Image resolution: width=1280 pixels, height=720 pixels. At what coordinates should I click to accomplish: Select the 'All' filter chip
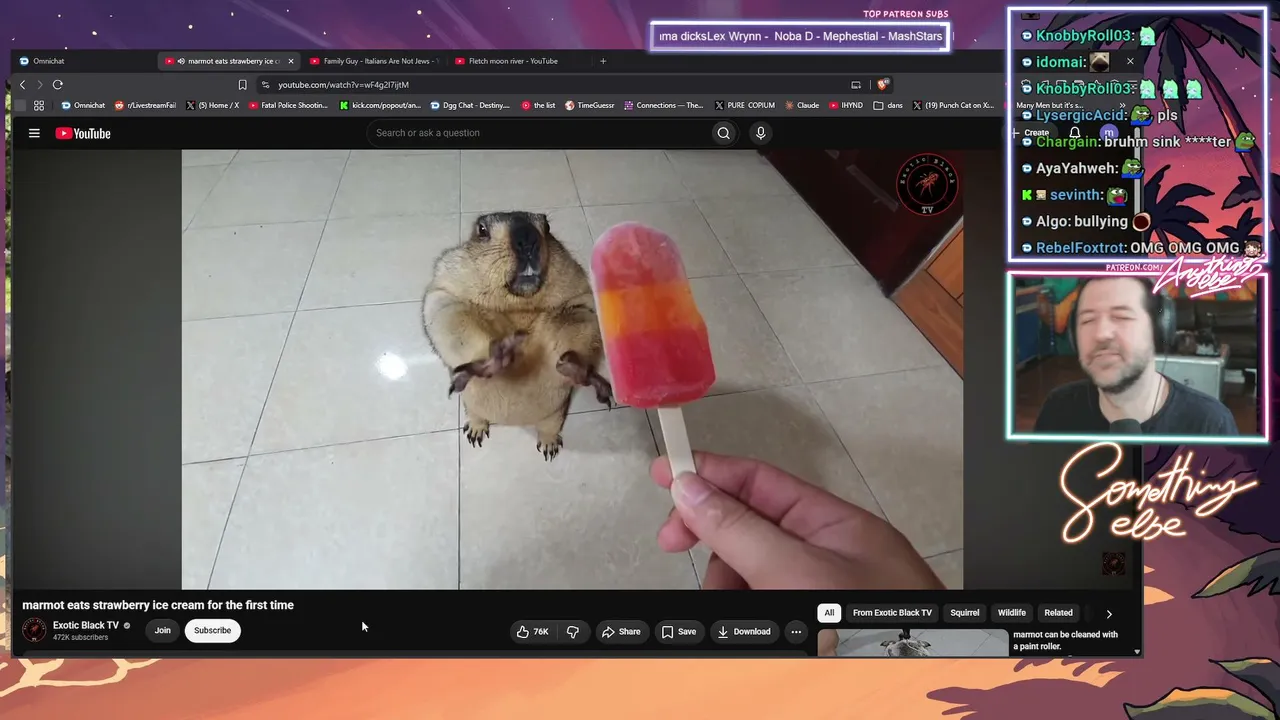tap(829, 613)
